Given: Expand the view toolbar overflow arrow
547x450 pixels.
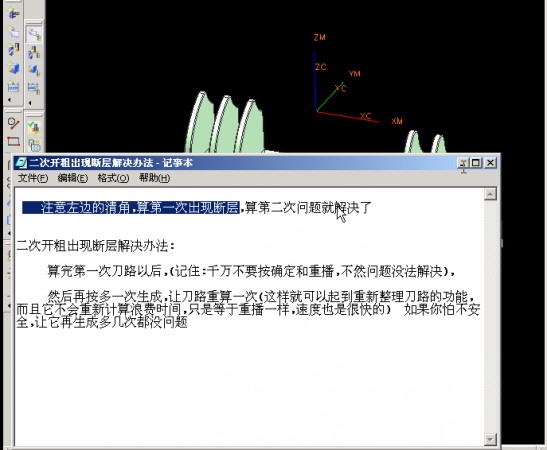Looking at the screenshot, I should (x=30, y=103).
